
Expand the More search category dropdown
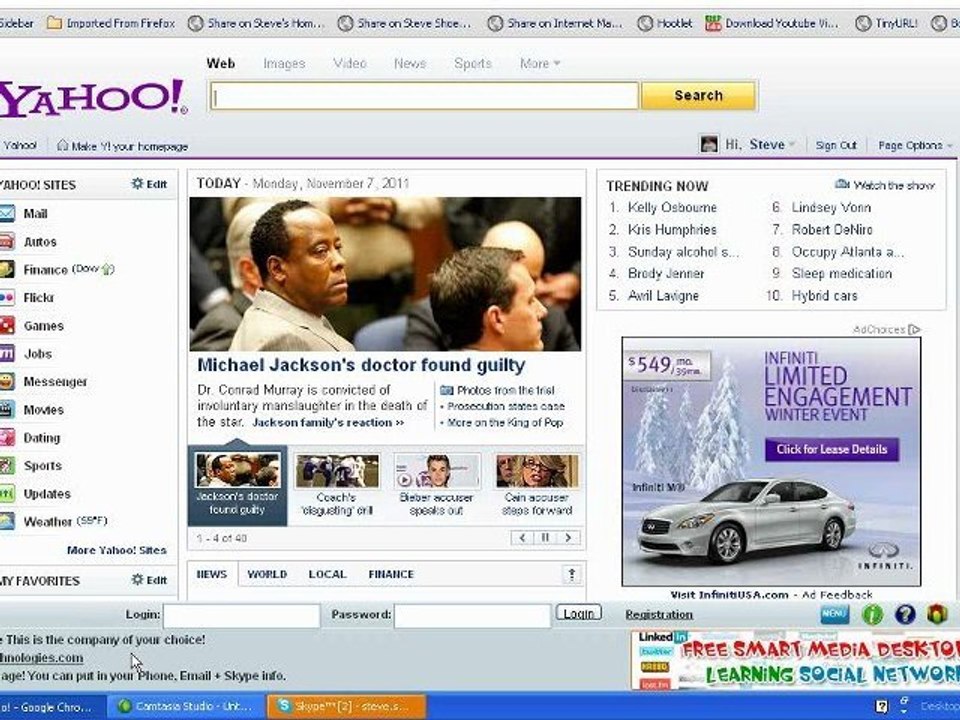click(x=540, y=63)
